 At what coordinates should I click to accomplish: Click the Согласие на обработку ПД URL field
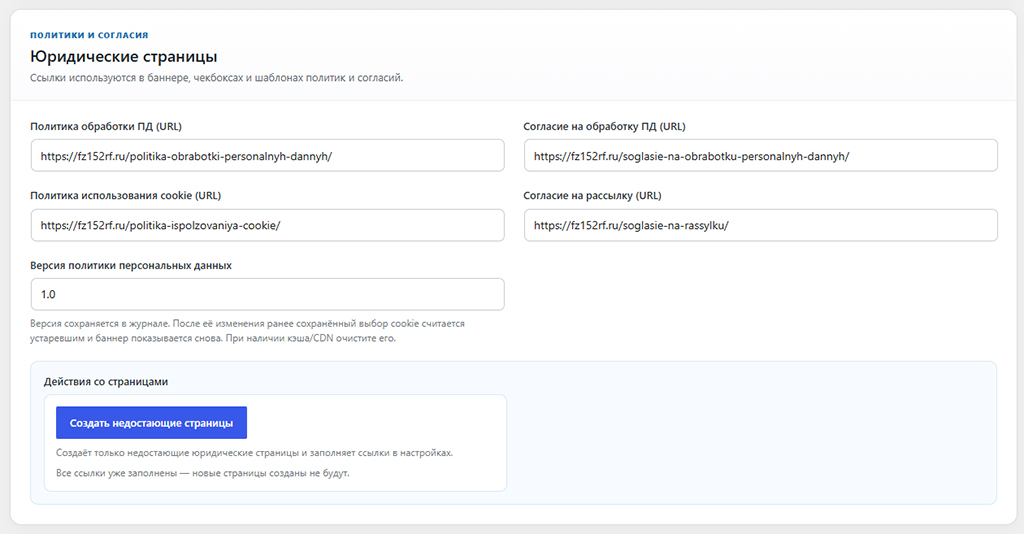click(x=761, y=156)
